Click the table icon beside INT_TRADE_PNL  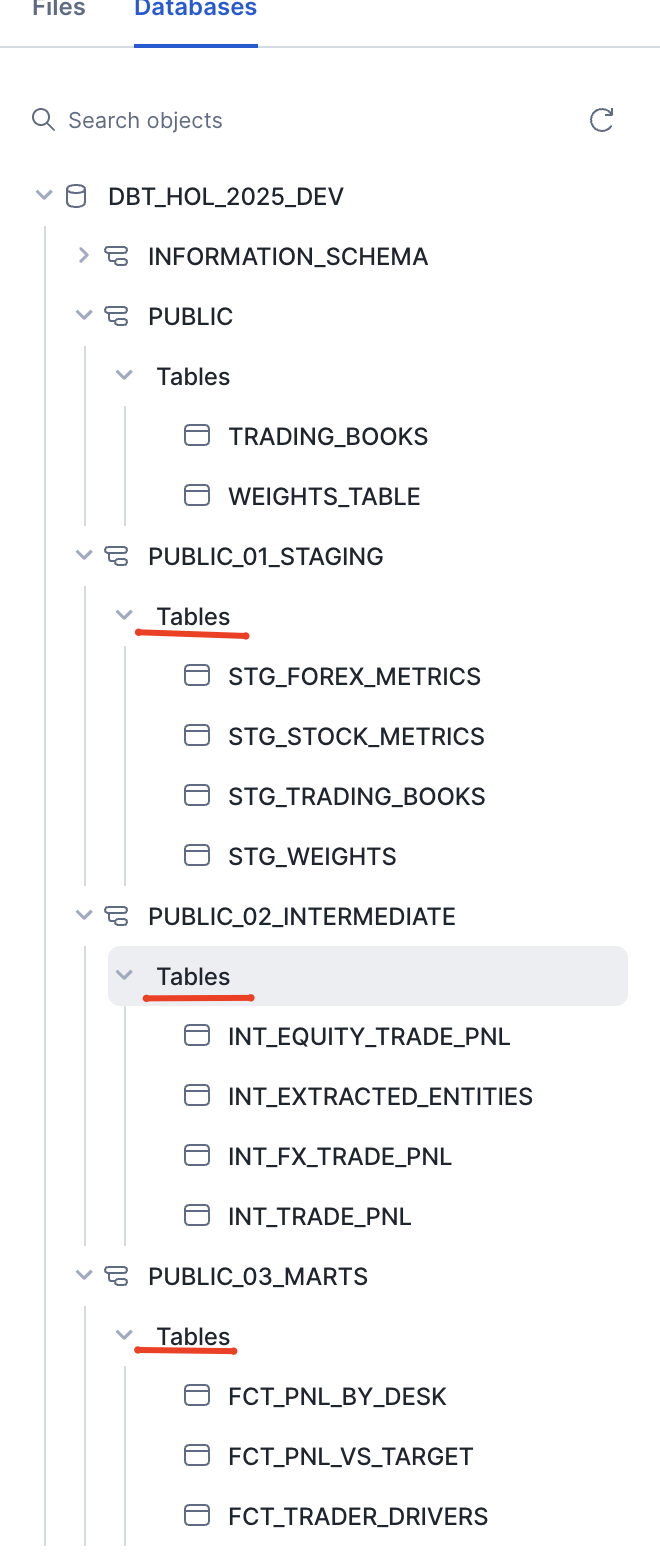point(197,1216)
